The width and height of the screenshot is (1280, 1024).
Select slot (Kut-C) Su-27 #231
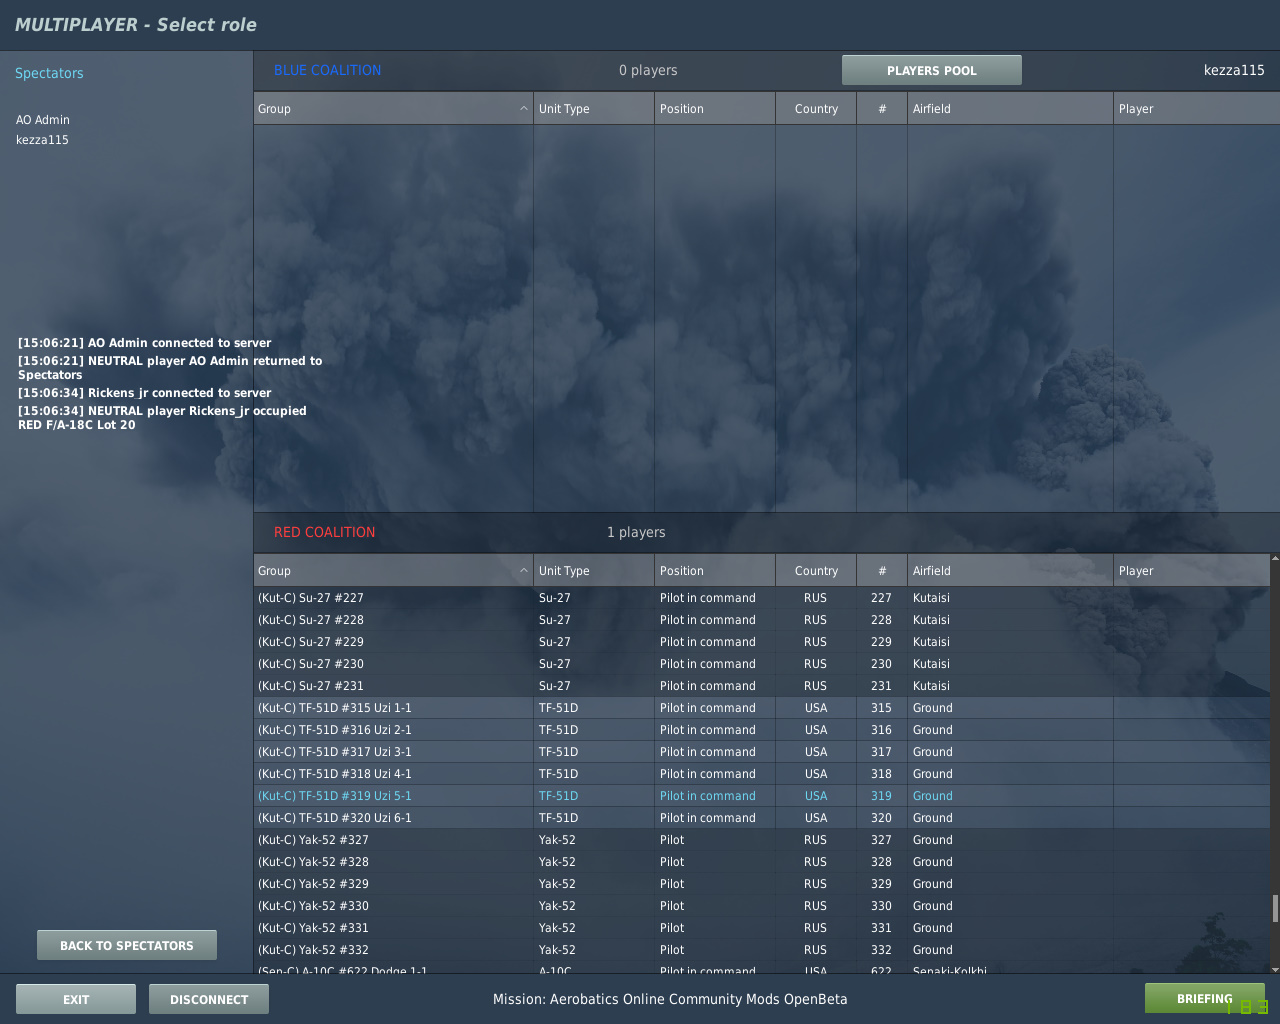761,686
